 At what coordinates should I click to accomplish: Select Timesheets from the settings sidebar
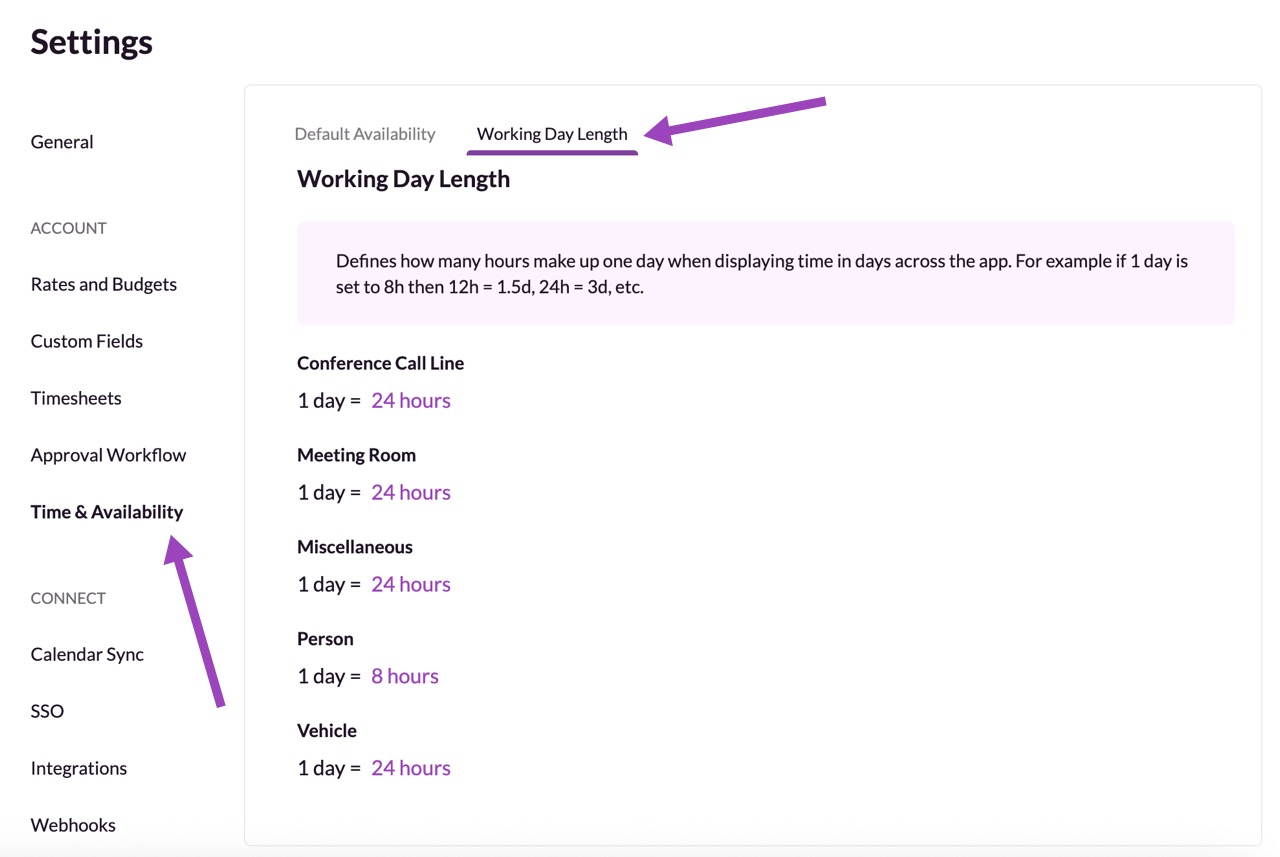pos(76,398)
